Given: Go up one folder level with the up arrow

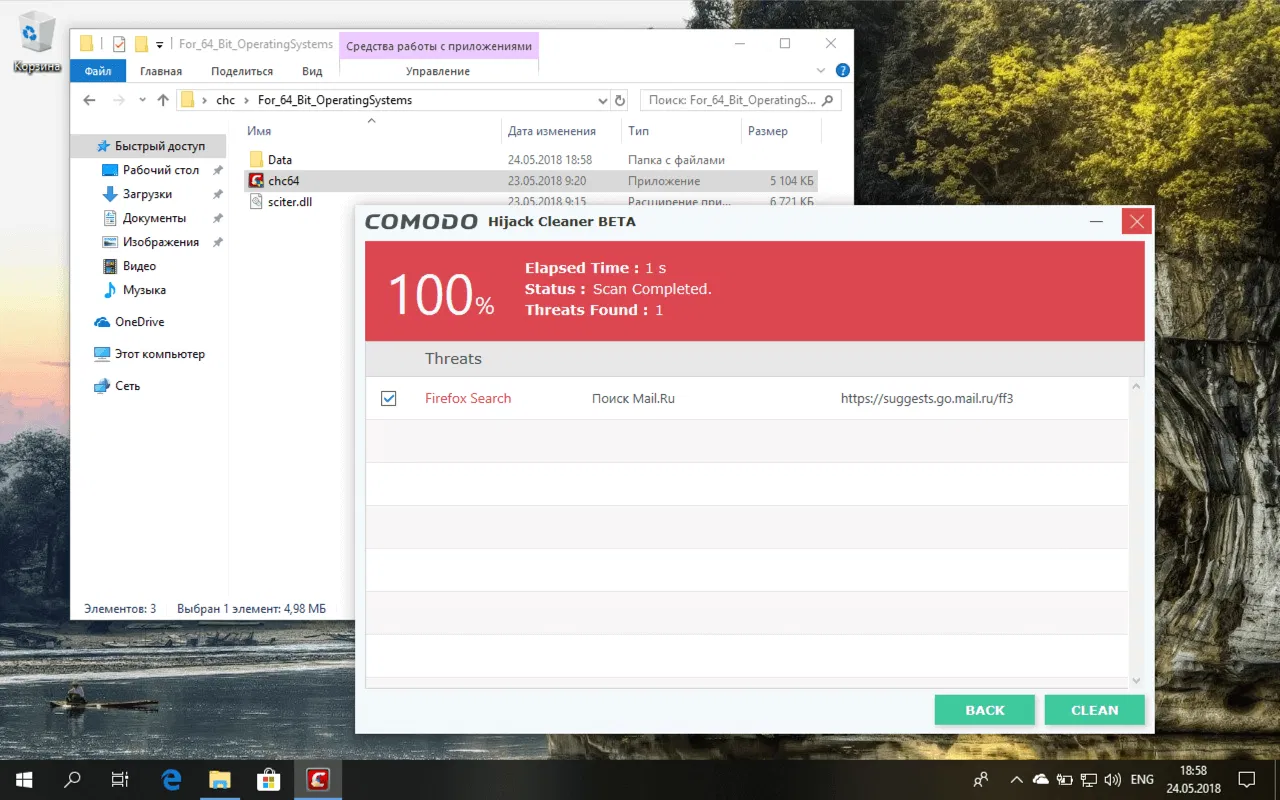Looking at the screenshot, I should click(163, 100).
